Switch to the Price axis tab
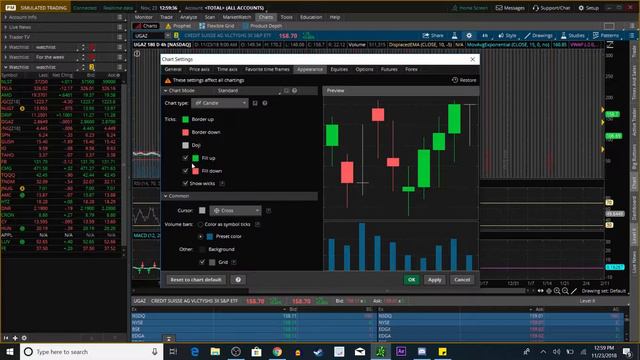 pos(199,69)
